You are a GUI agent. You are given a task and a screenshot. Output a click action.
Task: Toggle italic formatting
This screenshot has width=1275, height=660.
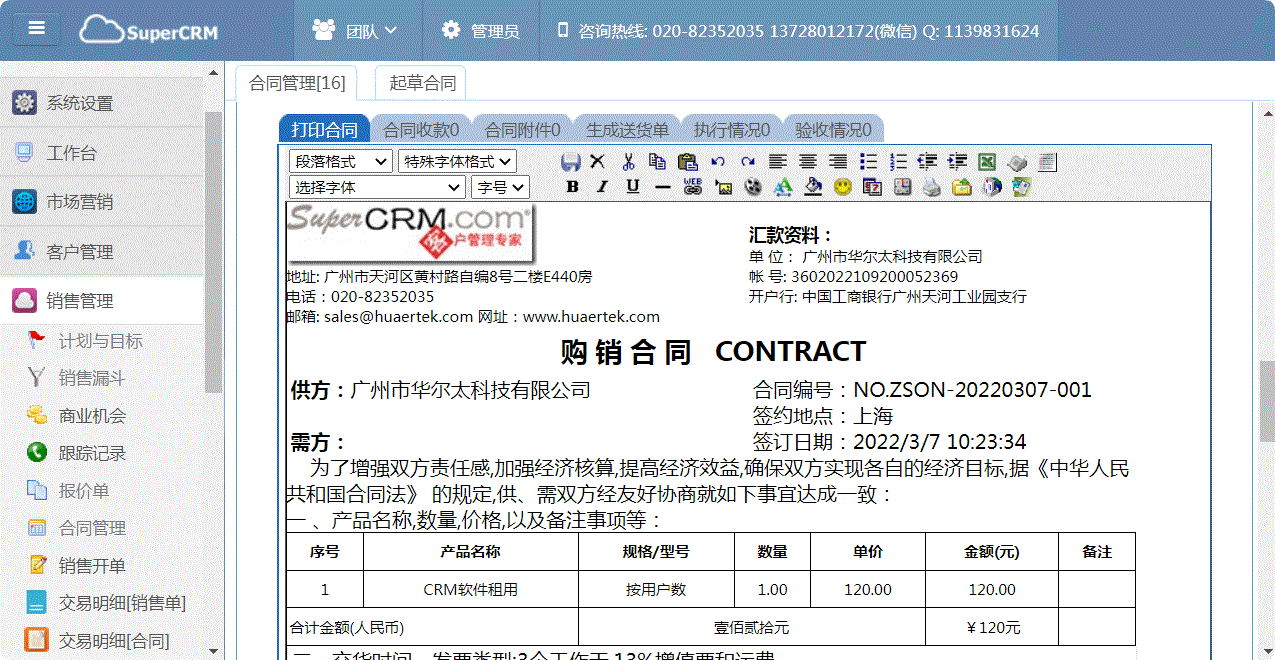pyautogui.click(x=602, y=186)
